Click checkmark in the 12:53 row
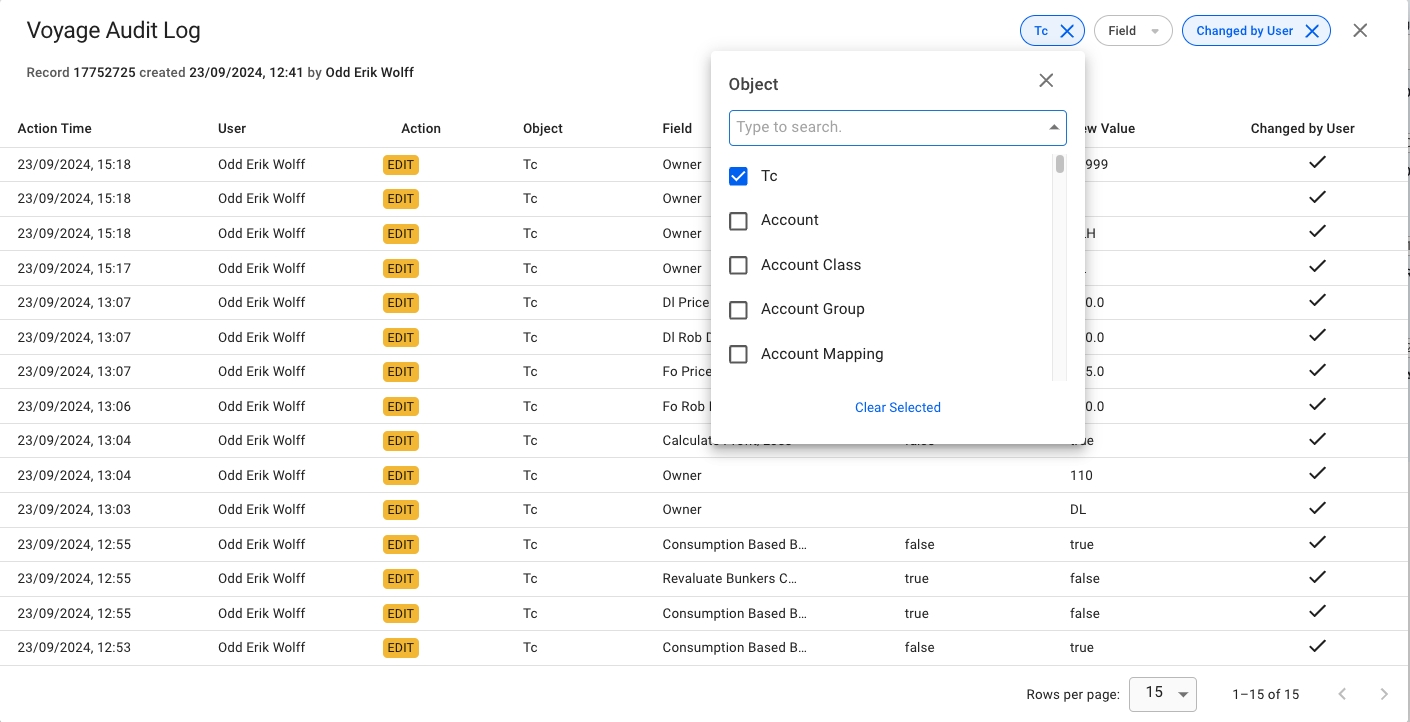This screenshot has height=722, width=1410. click(x=1317, y=645)
